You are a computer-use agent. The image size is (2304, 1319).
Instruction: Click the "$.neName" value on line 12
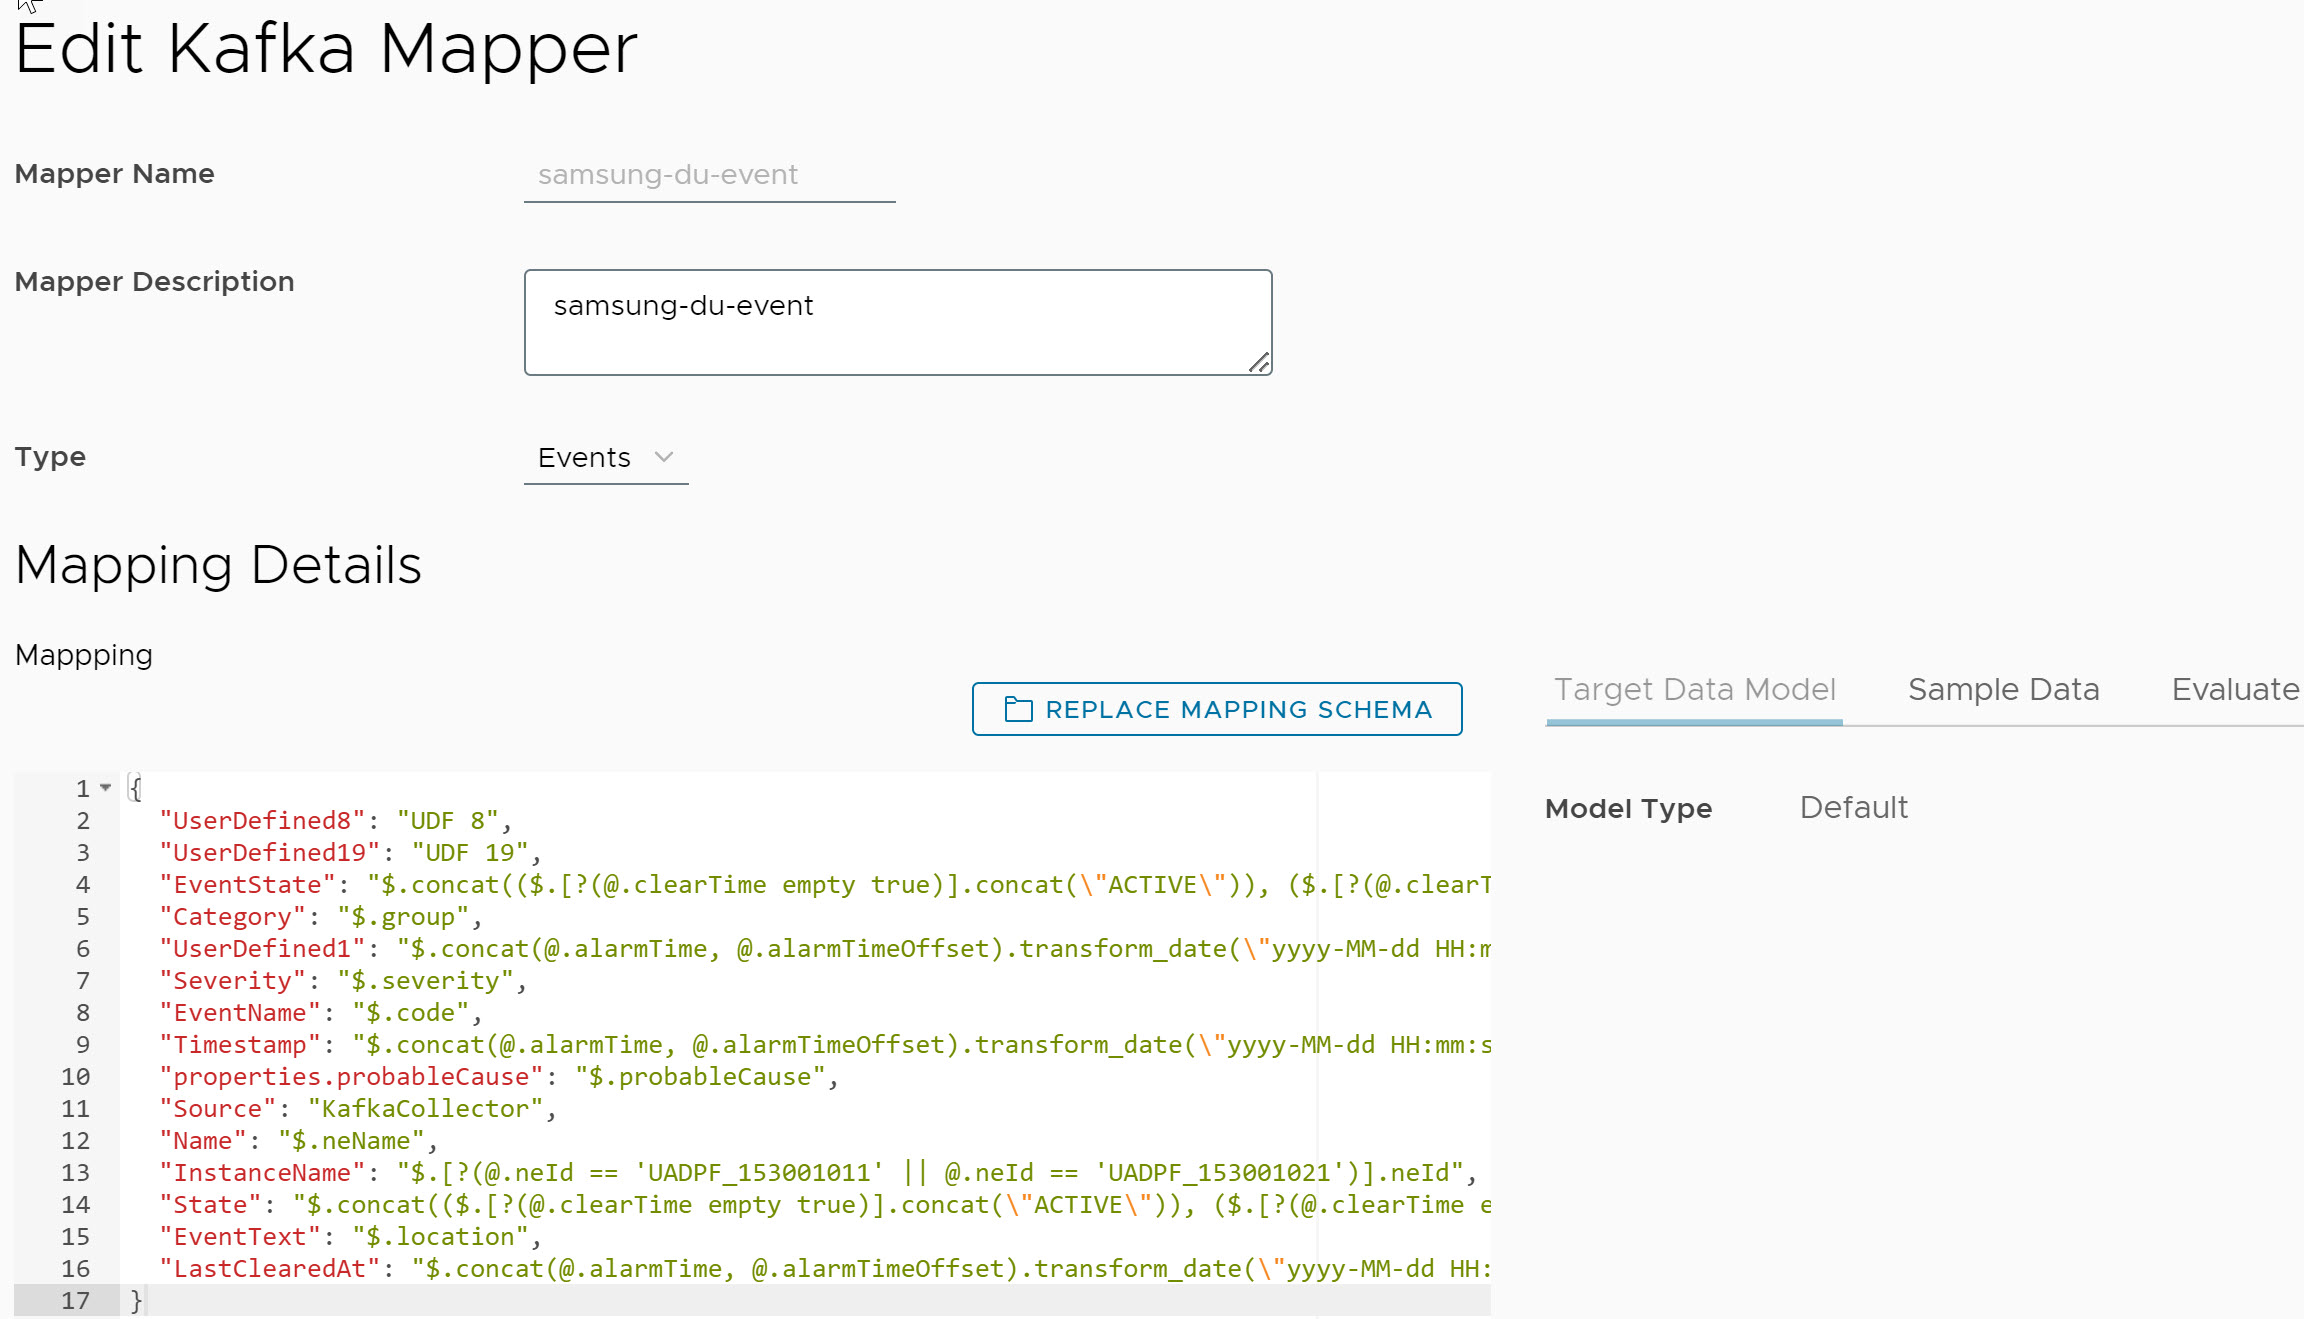(352, 1141)
